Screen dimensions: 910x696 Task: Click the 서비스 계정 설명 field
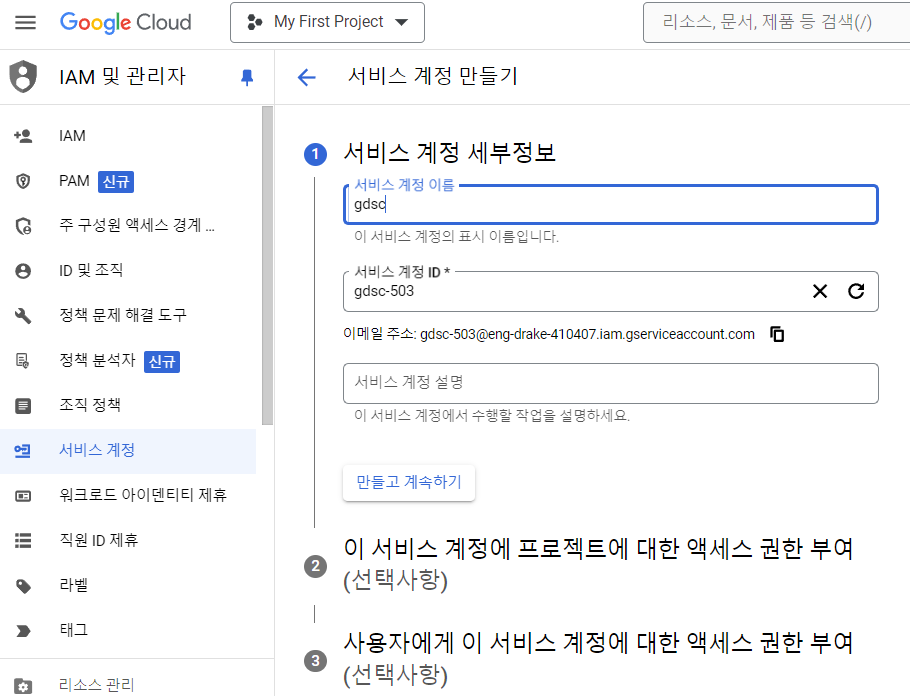coord(611,383)
